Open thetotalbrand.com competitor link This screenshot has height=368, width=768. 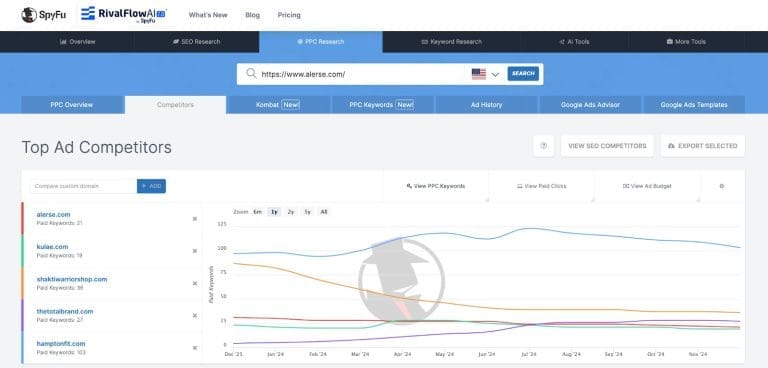pyautogui.click(x=65, y=312)
